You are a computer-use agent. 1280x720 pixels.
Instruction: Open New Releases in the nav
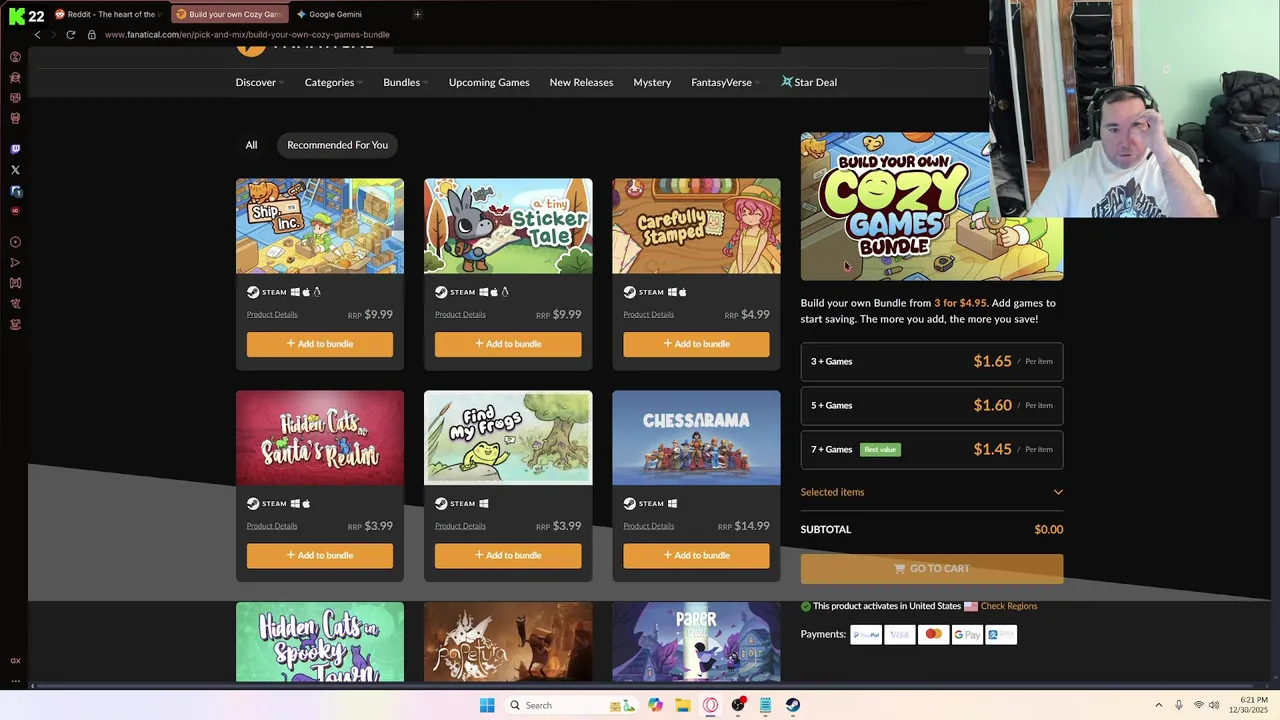[581, 82]
